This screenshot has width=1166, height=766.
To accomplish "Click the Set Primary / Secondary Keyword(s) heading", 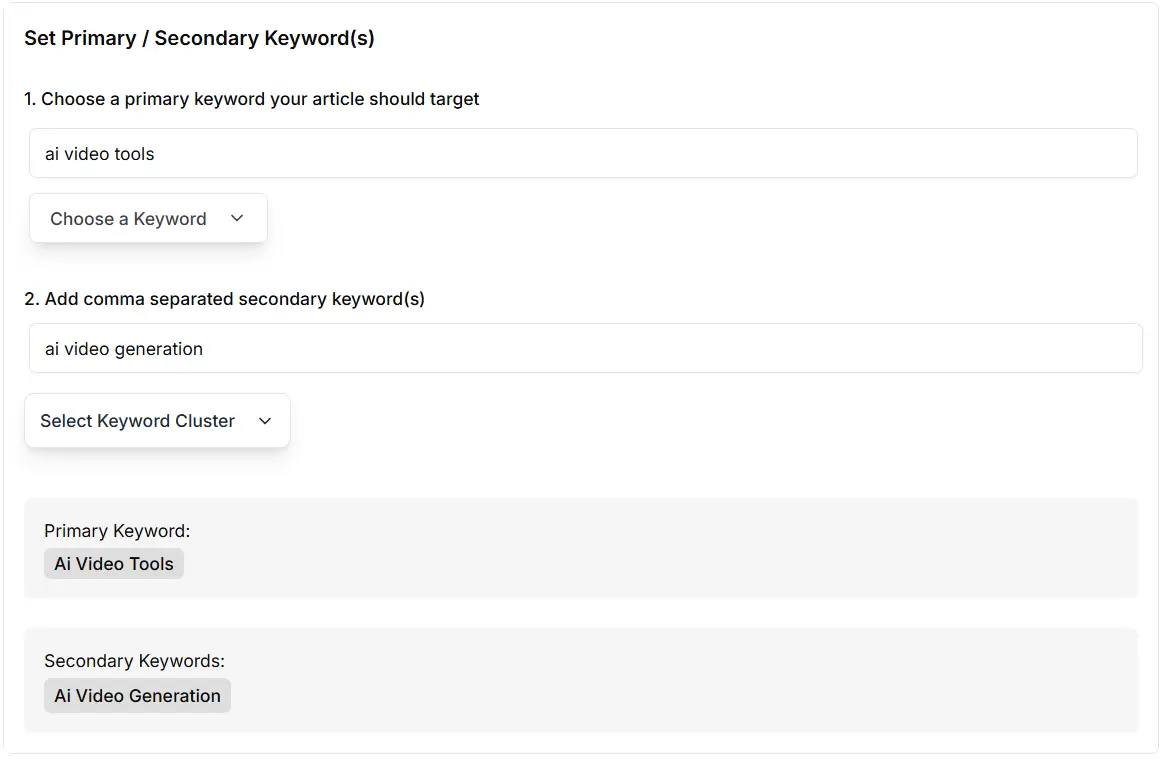I will pyautogui.click(x=198, y=38).
